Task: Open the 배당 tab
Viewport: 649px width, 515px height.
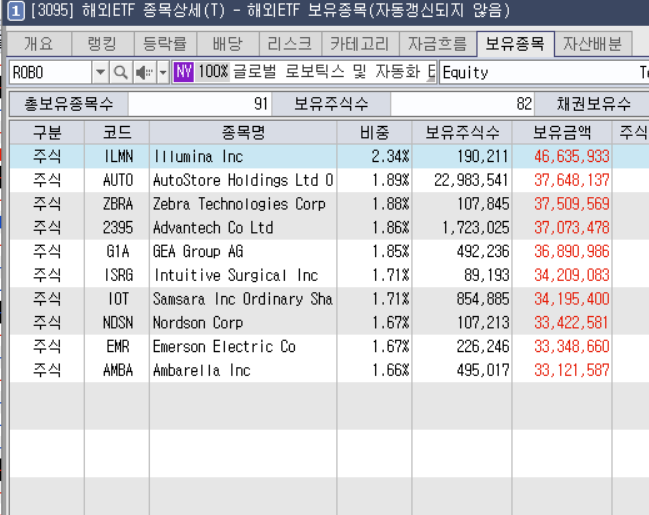Action: (x=228, y=43)
